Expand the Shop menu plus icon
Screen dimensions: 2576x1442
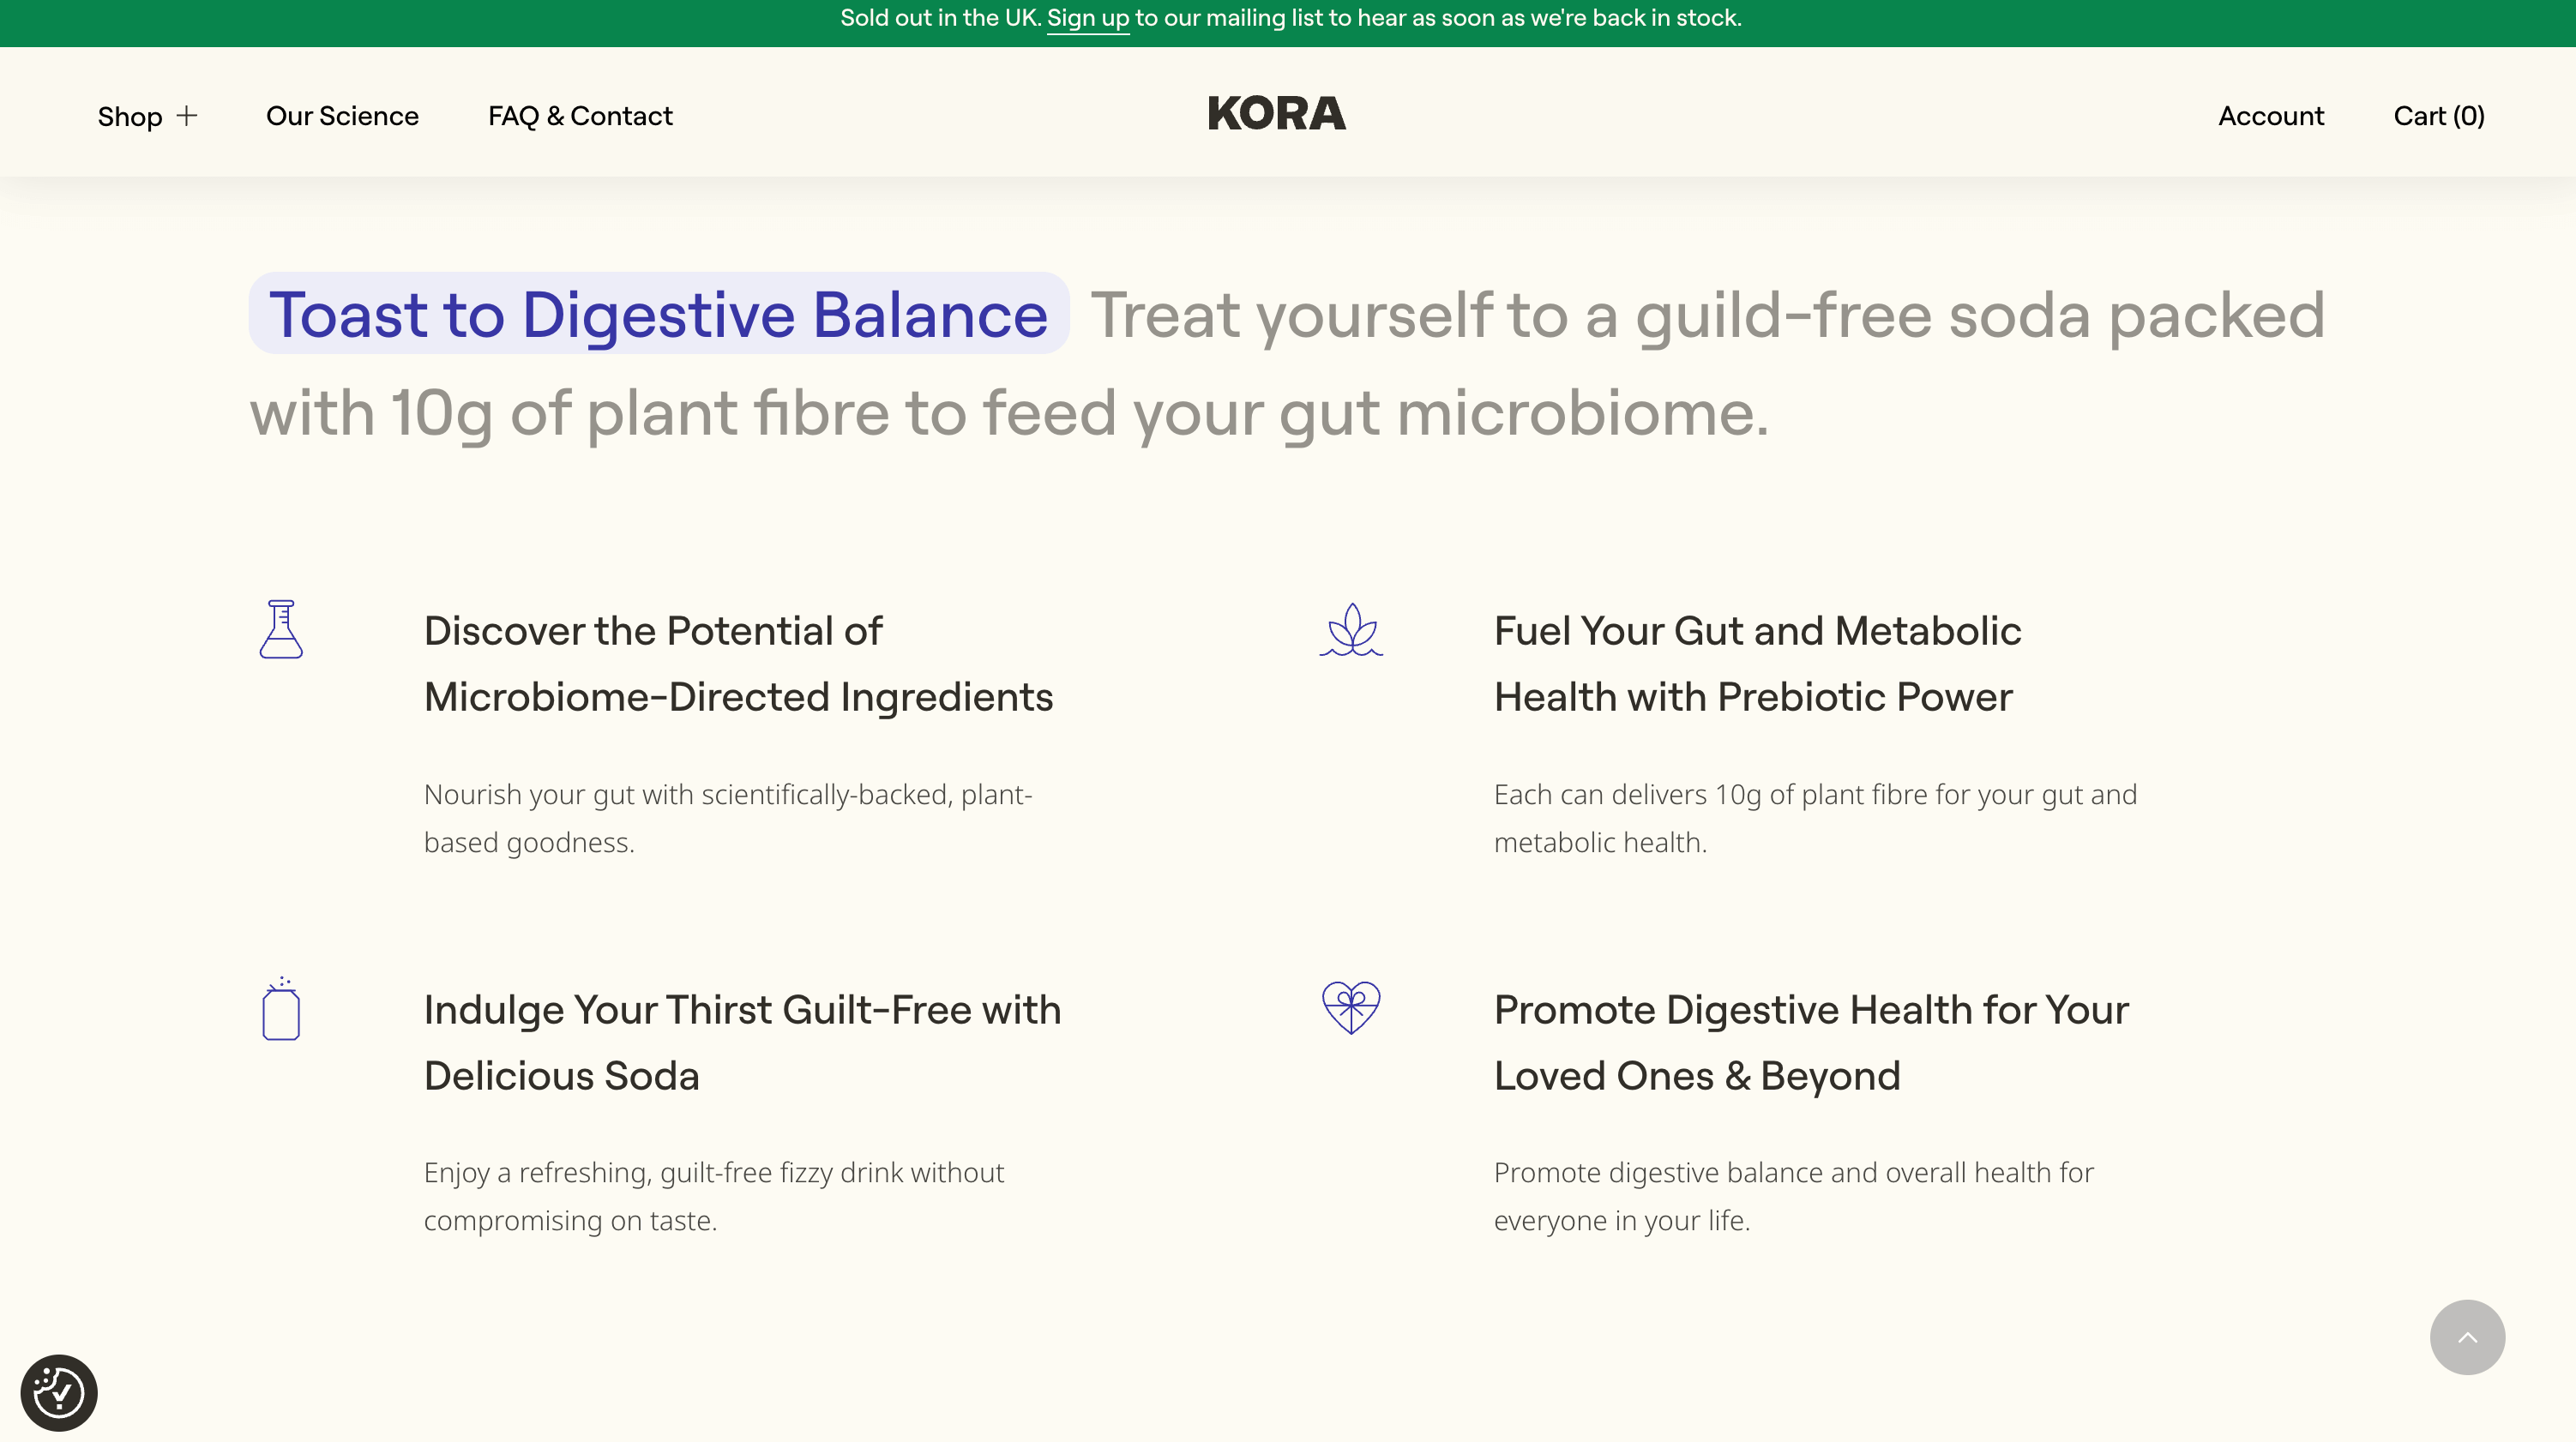click(187, 116)
